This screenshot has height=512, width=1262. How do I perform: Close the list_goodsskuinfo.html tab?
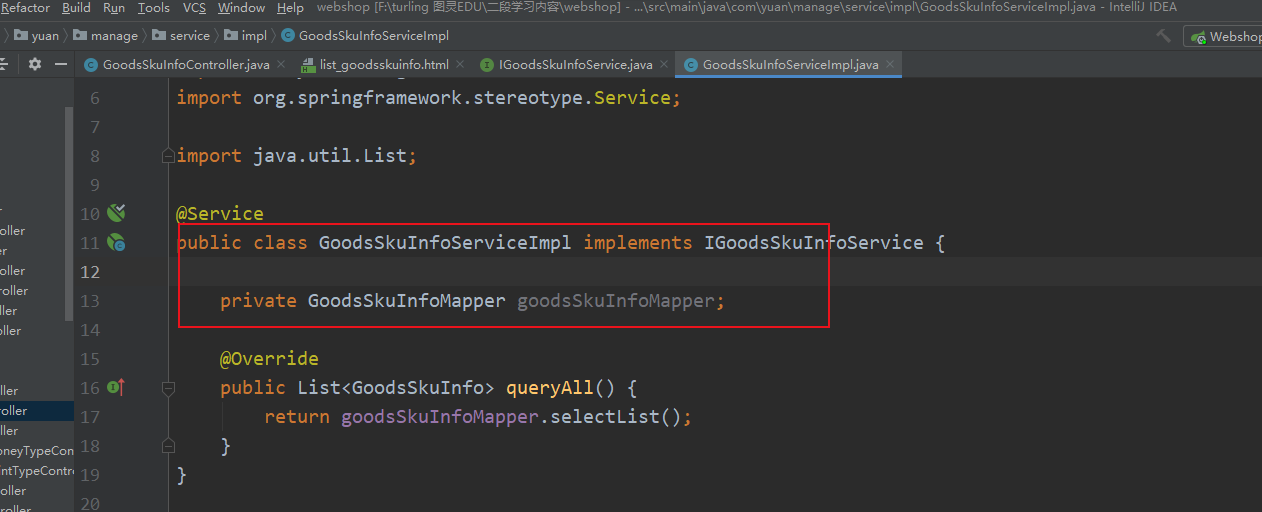[x=459, y=65]
